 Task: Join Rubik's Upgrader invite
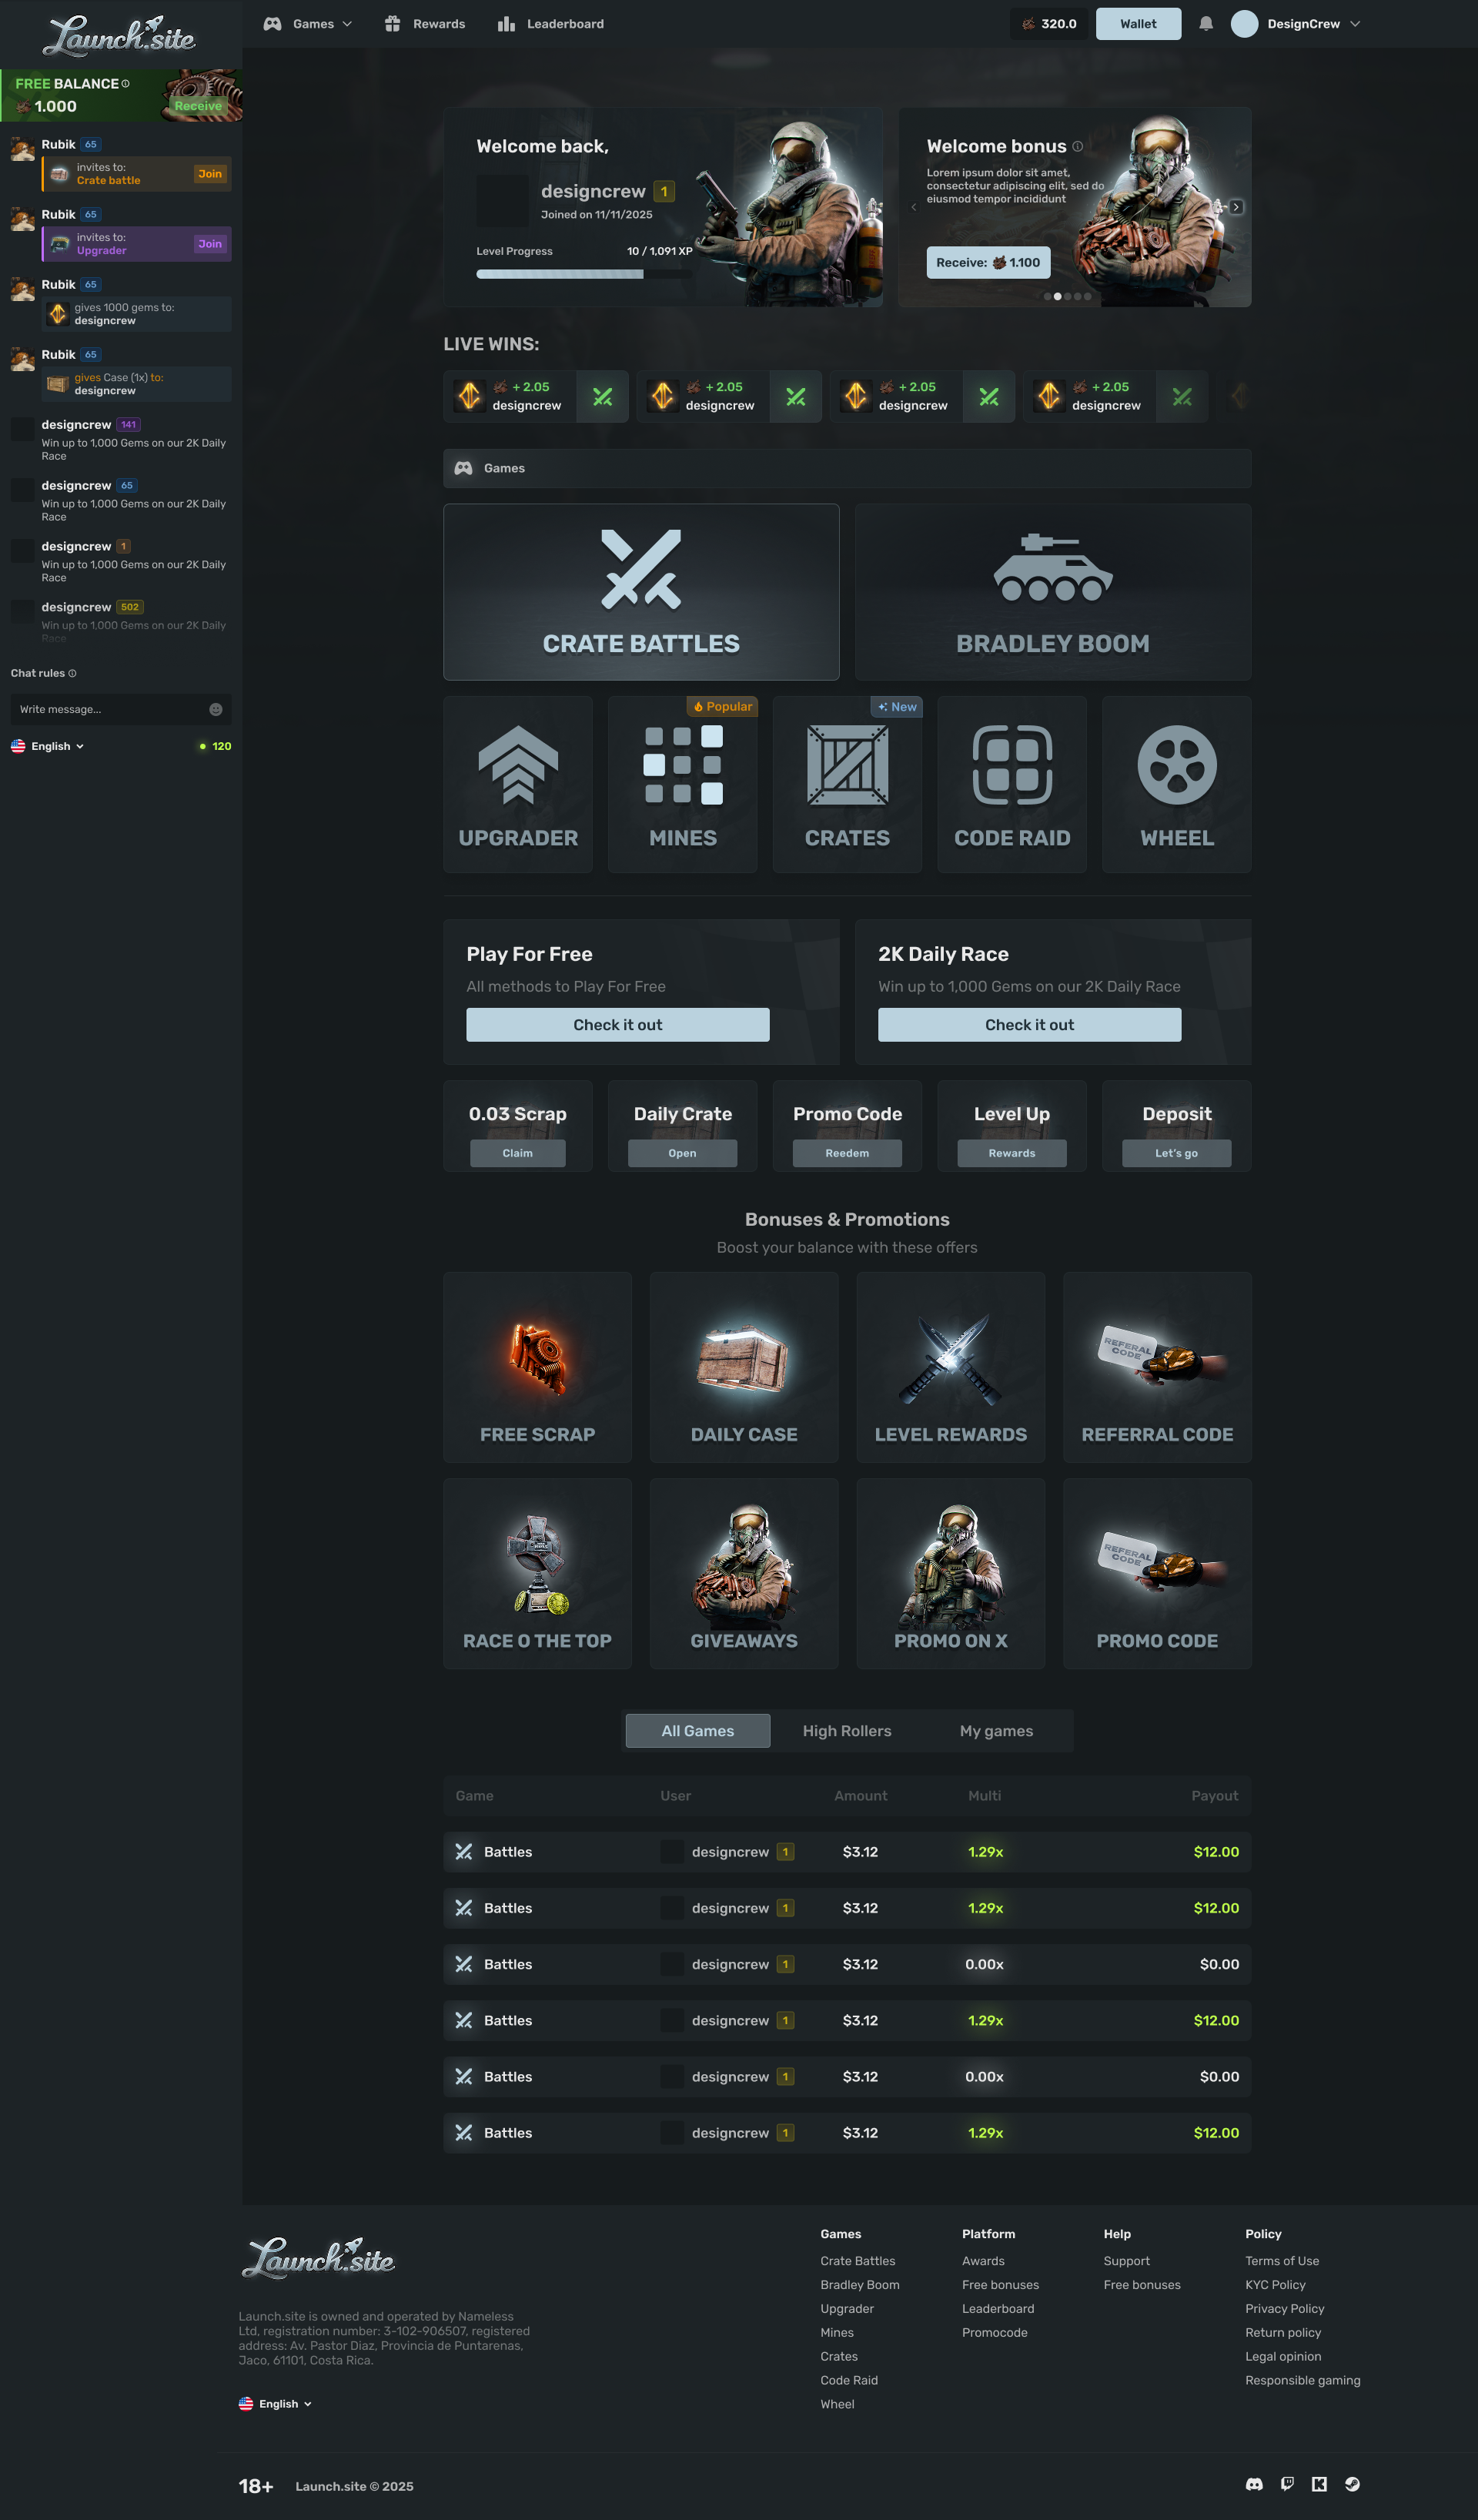click(210, 244)
